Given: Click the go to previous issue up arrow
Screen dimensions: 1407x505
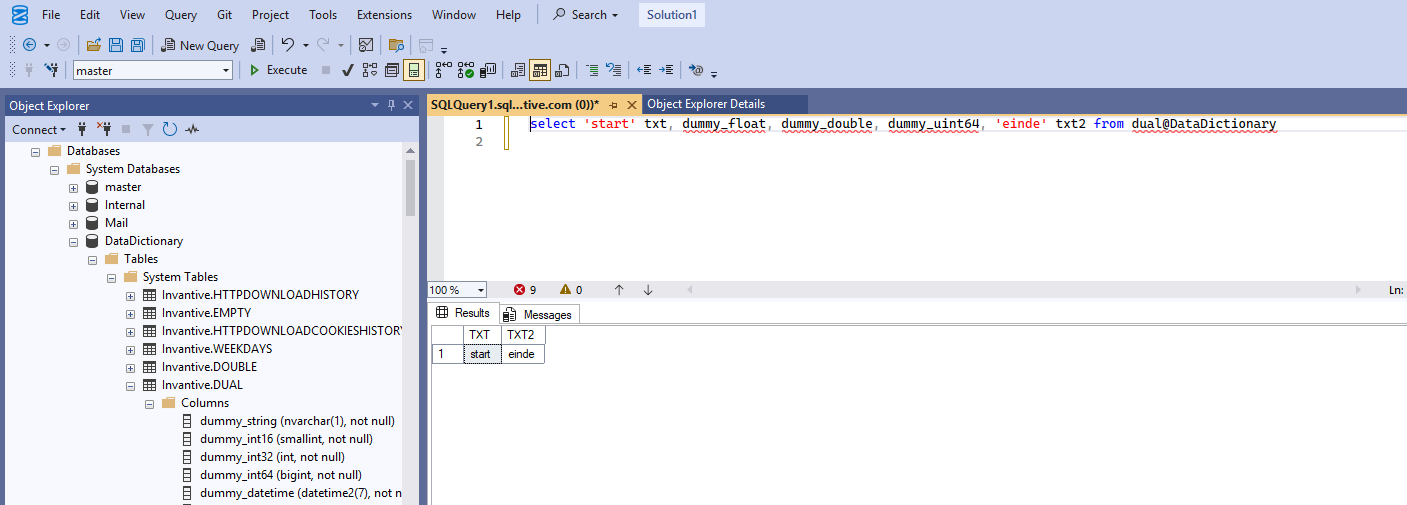Looking at the screenshot, I should 619,290.
